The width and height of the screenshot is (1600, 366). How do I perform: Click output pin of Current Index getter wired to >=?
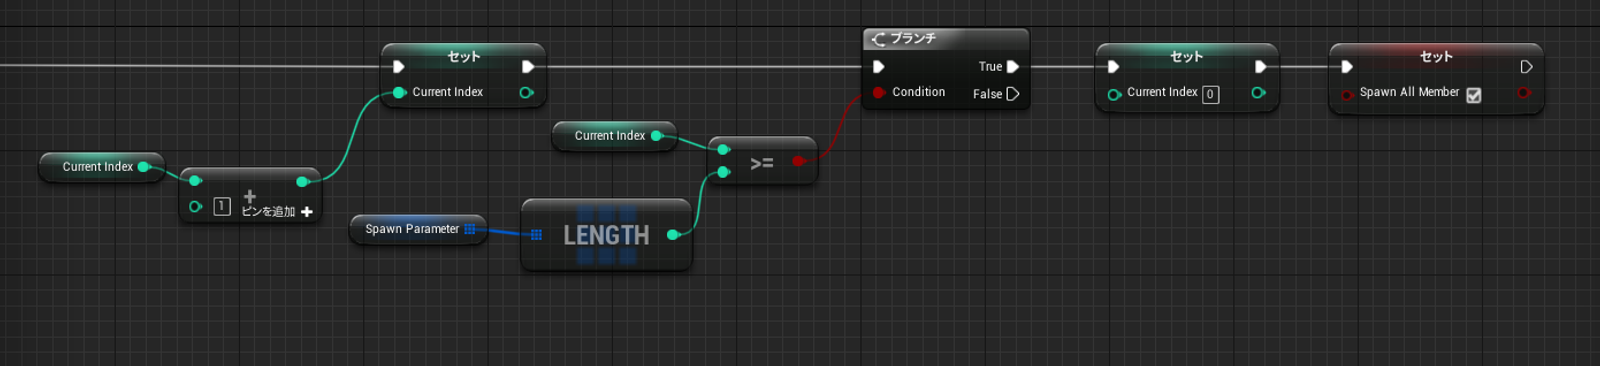click(657, 136)
